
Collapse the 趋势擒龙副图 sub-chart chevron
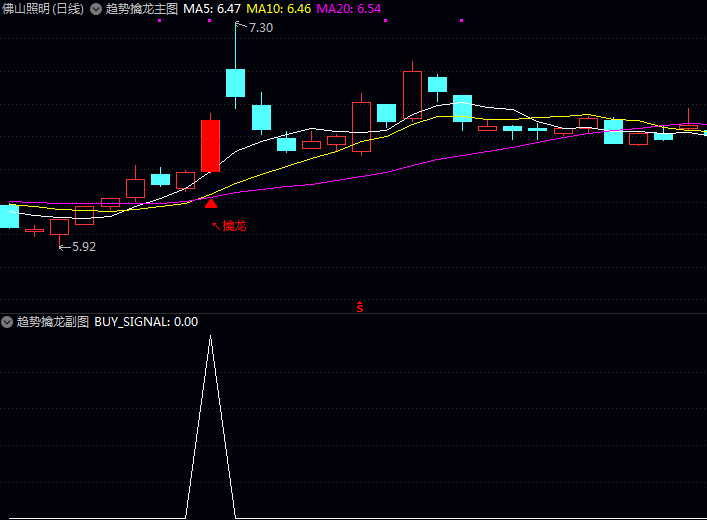7,322
